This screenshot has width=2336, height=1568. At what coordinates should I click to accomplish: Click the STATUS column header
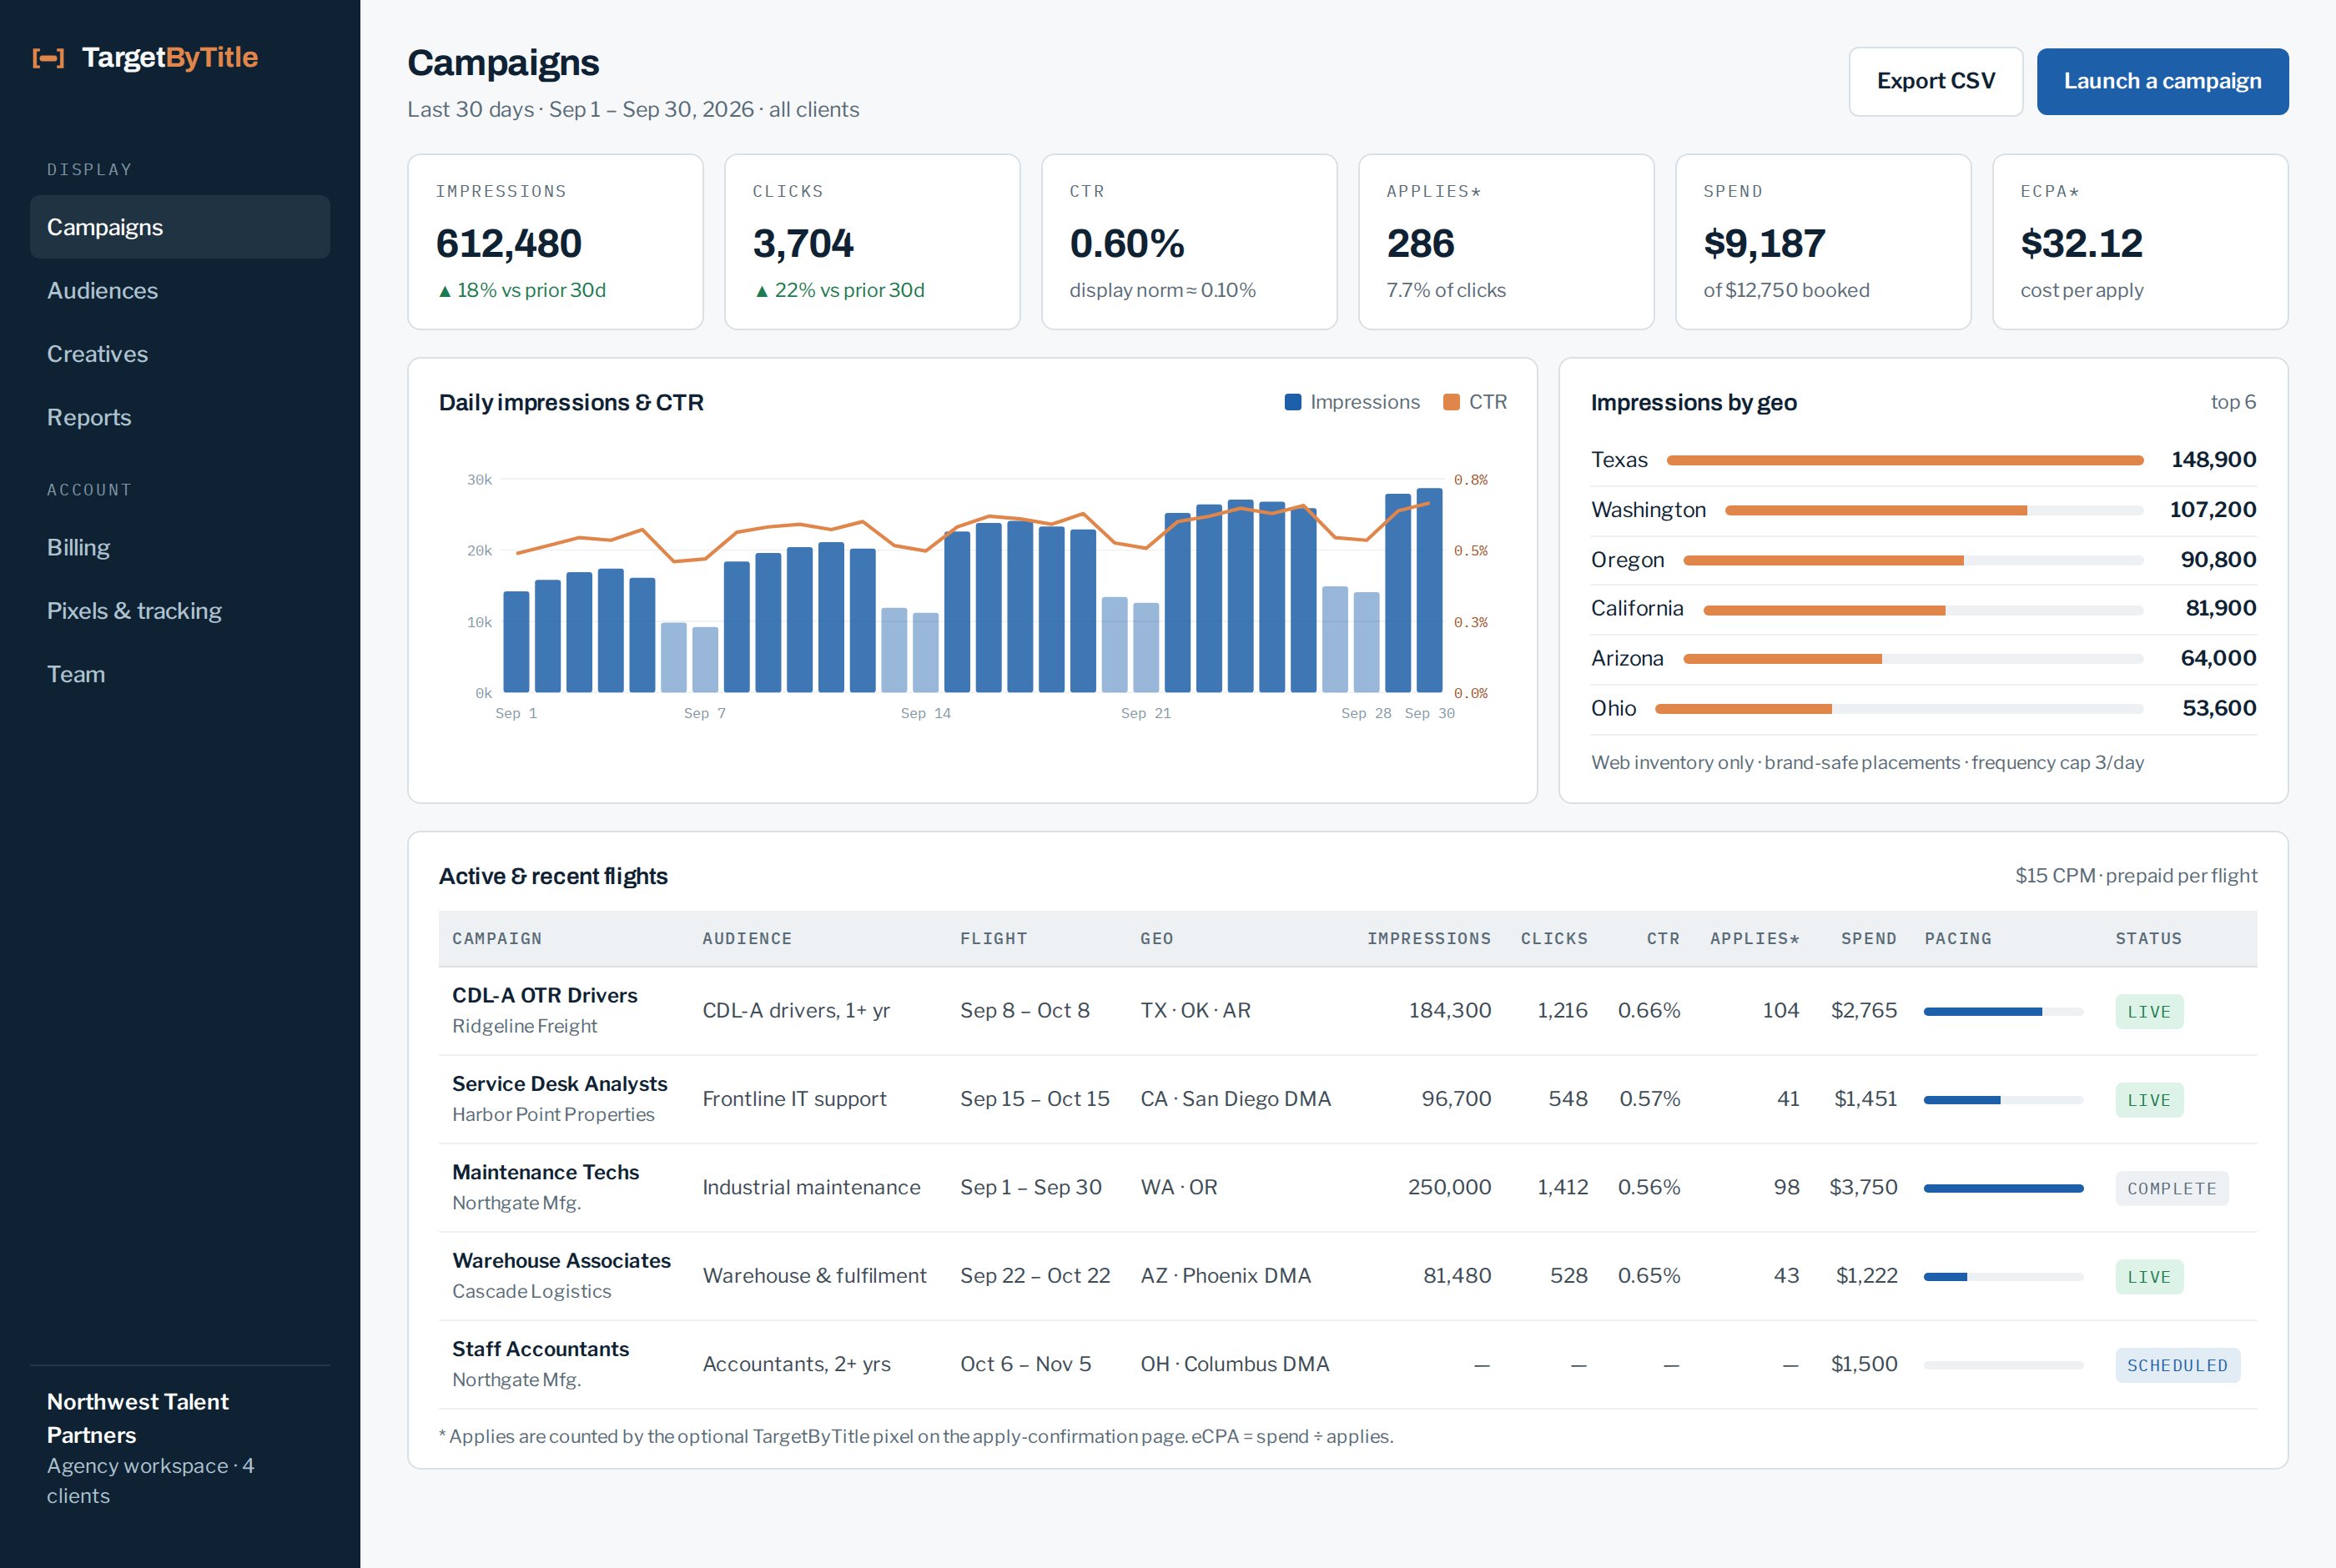coord(2148,938)
